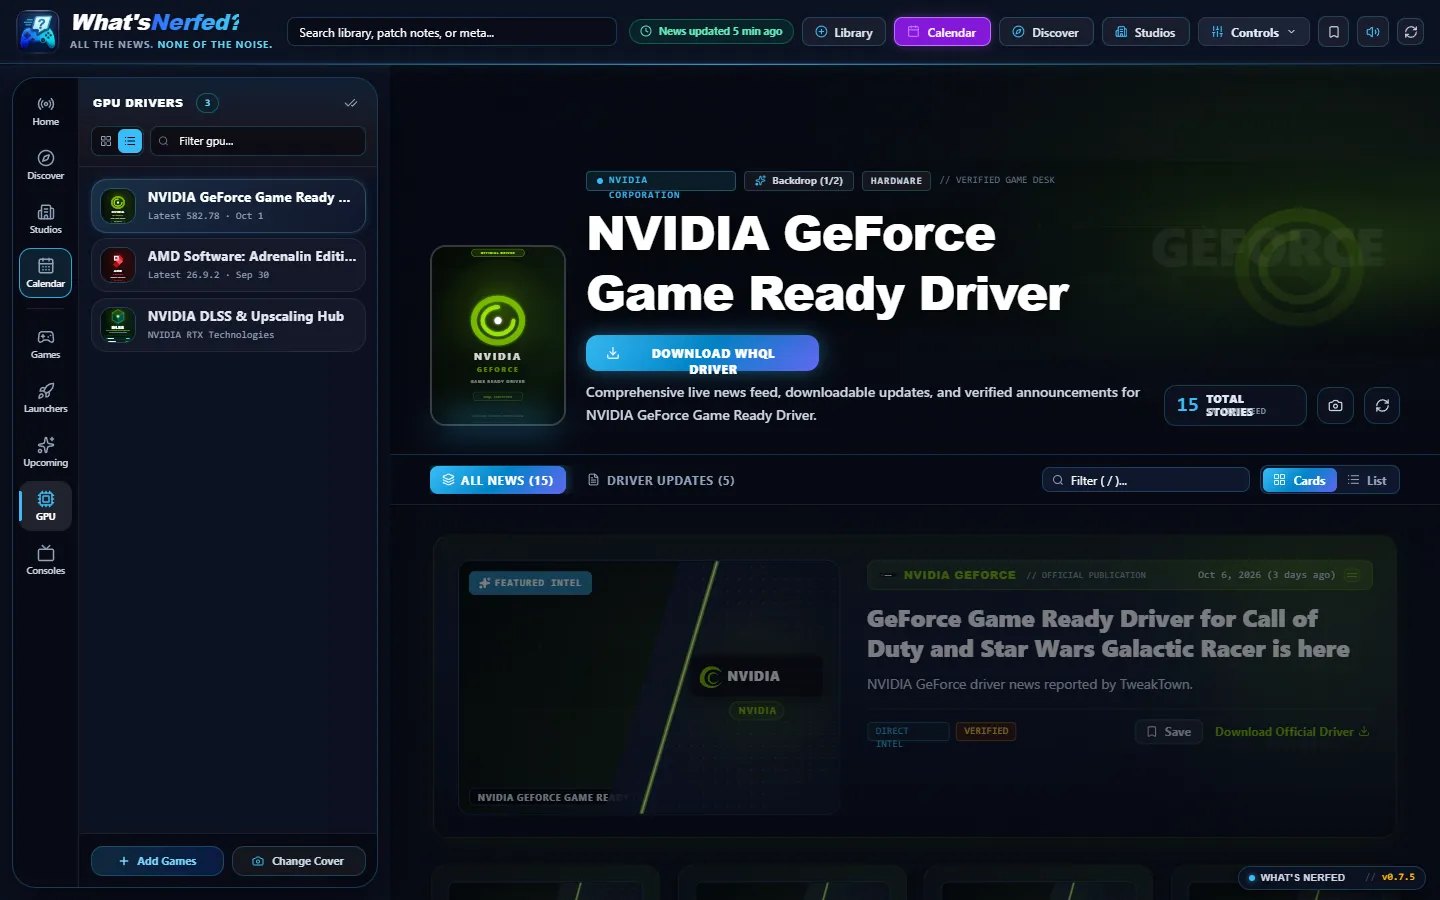Open Upcoming in the sidebar
Screen dimensions: 1440x900
pos(45,452)
